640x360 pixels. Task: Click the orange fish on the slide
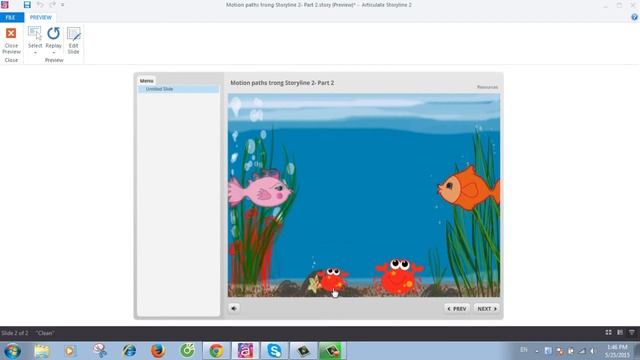click(469, 188)
